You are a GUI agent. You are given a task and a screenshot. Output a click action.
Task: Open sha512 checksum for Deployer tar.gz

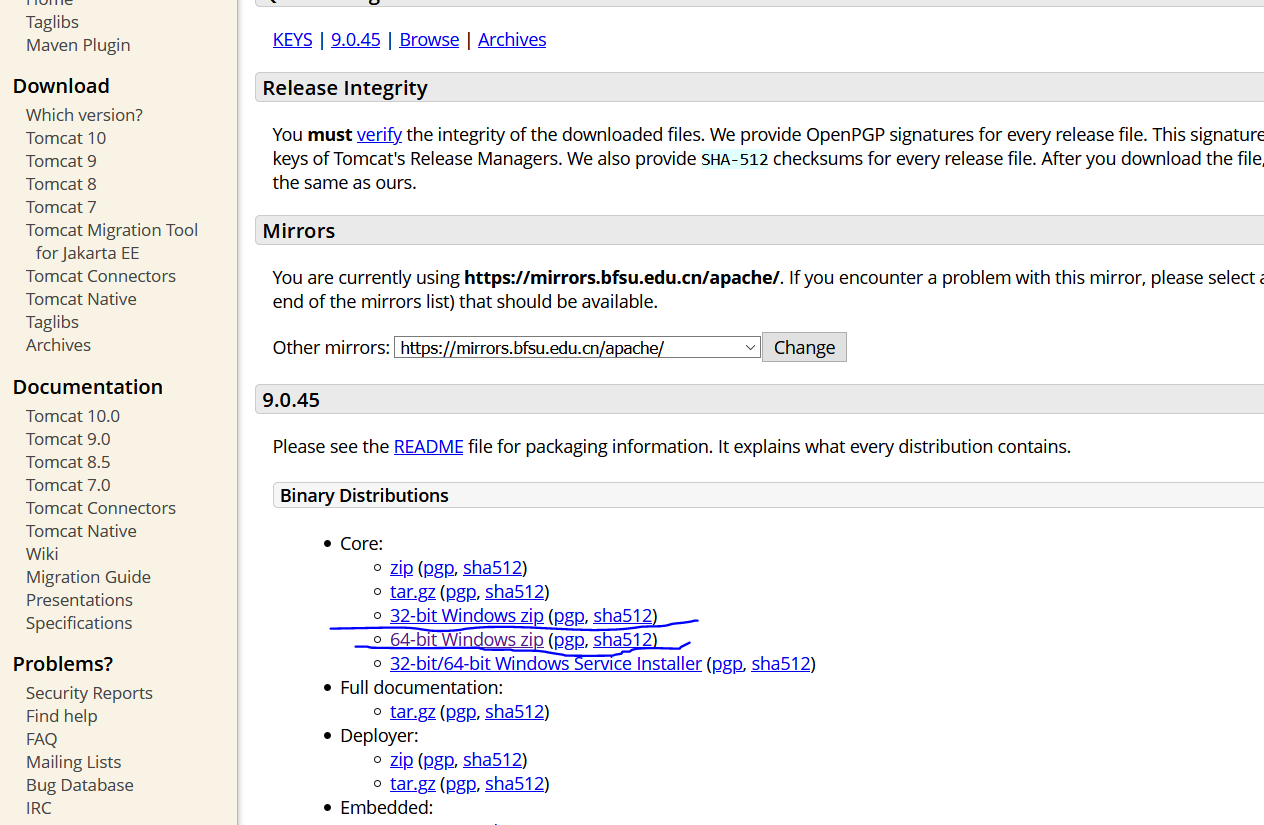[514, 783]
